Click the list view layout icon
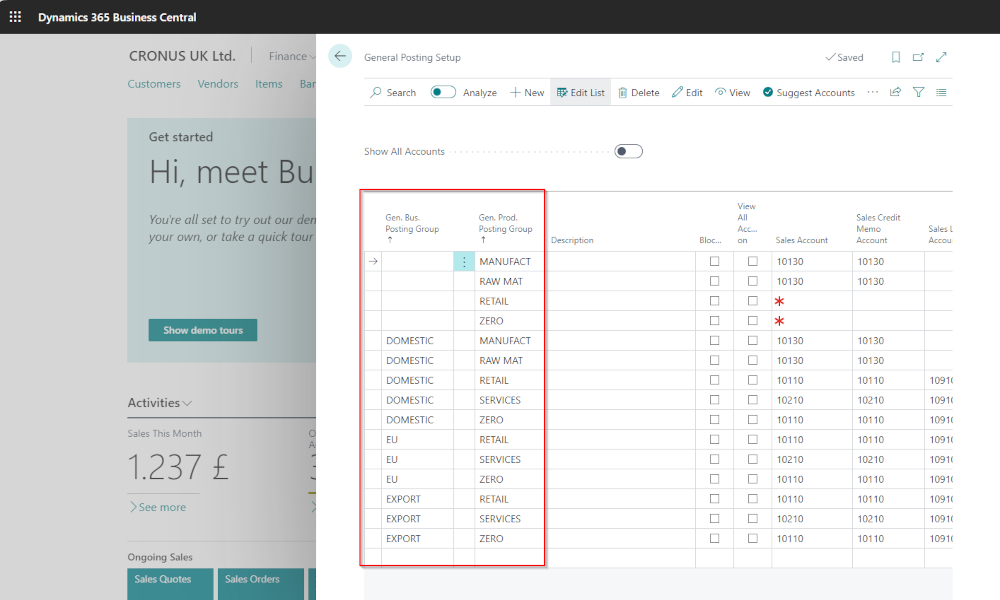1000x600 pixels. click(x=941, y=92)
